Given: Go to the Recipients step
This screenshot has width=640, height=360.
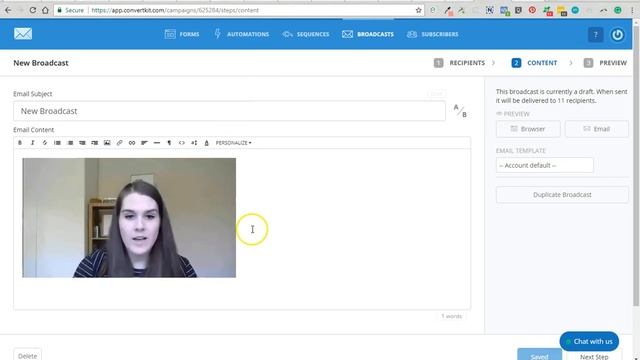Looking at the screenshot, I should (460, 63).
